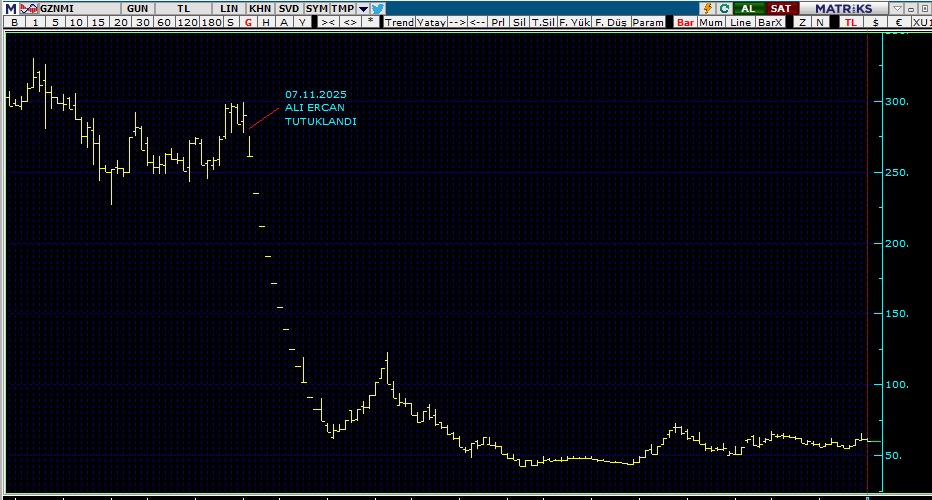The width and height of the screenshot is (932, 500).
Task: Click the Twitter bird icon
Action: coord(378,8)
